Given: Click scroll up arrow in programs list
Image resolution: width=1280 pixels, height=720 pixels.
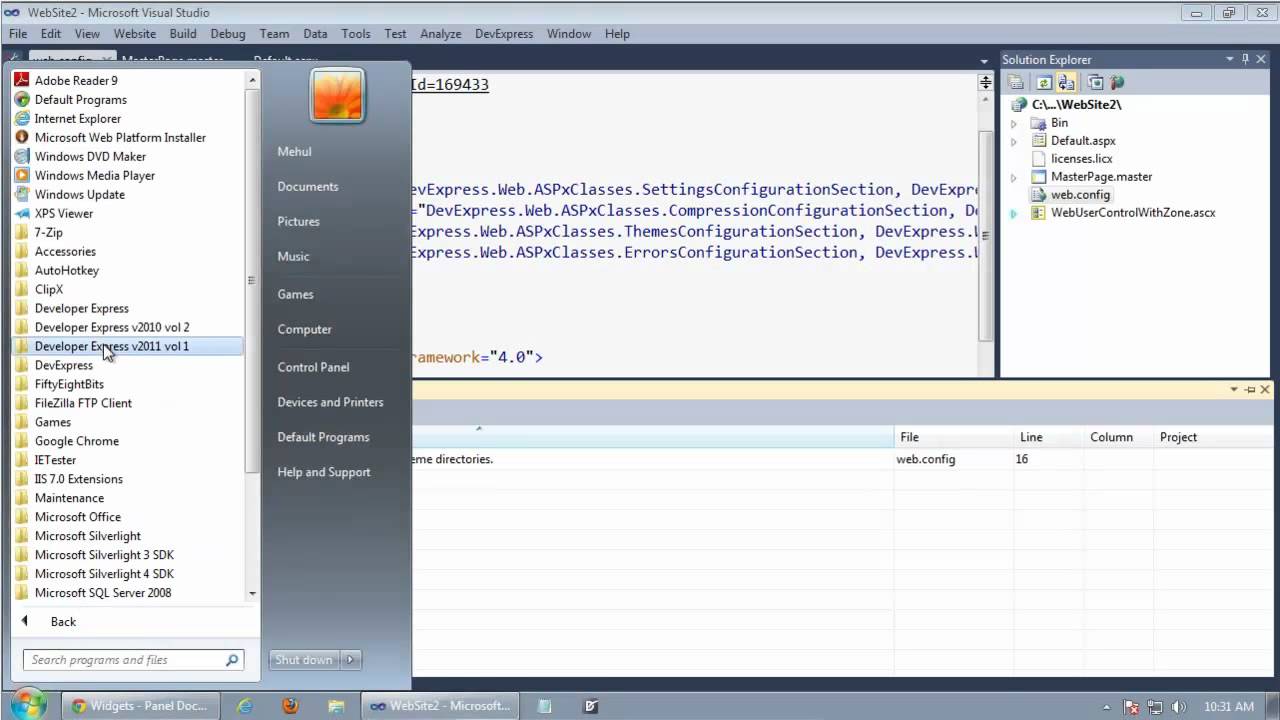Looking at the screenshot, I should [252, 79].
